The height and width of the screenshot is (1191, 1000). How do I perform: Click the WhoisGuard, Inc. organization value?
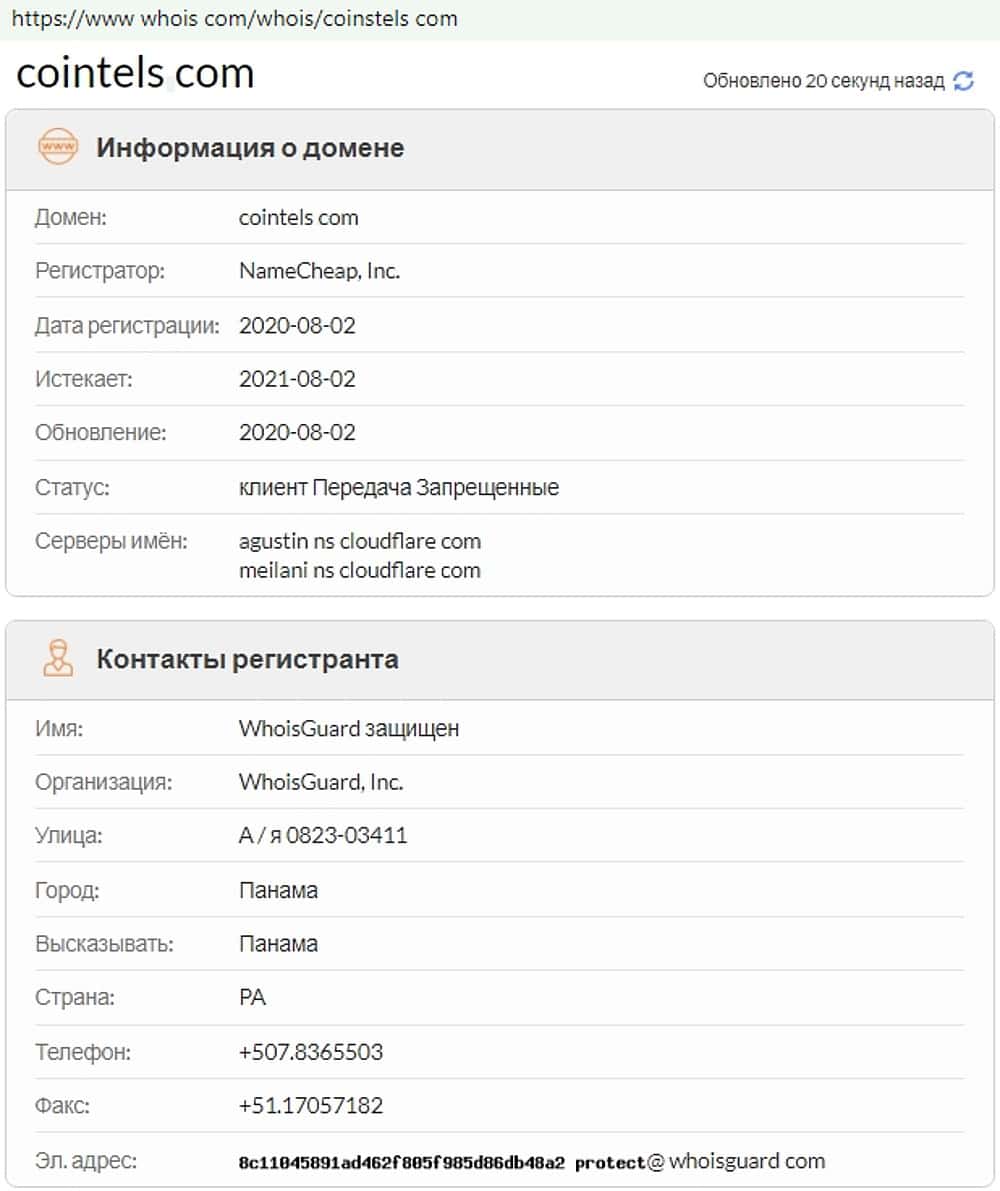(321, 782)
